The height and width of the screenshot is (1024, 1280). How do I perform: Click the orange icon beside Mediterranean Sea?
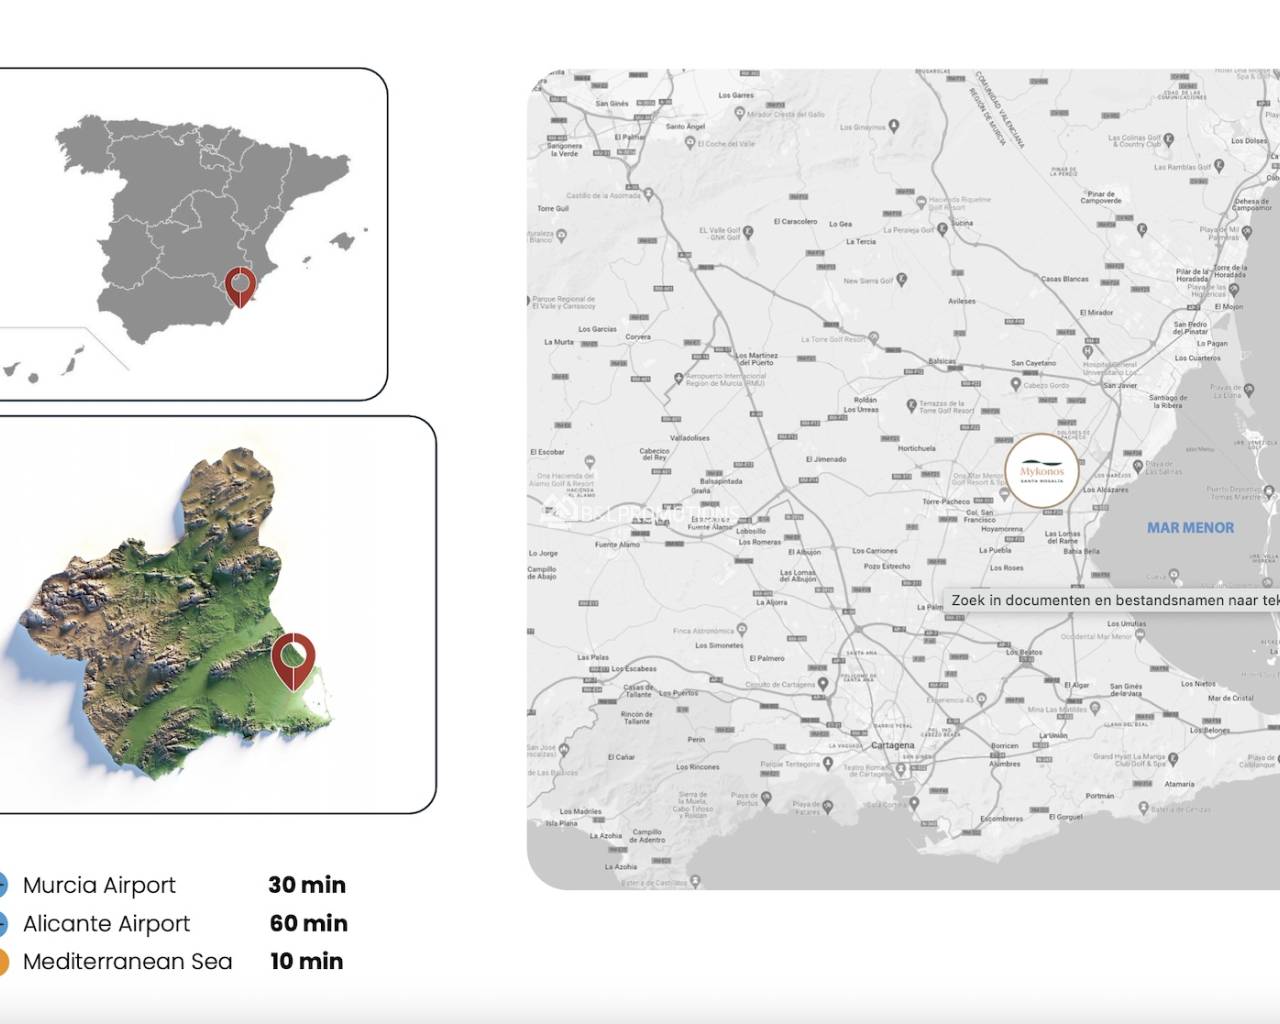coord(2,962)
